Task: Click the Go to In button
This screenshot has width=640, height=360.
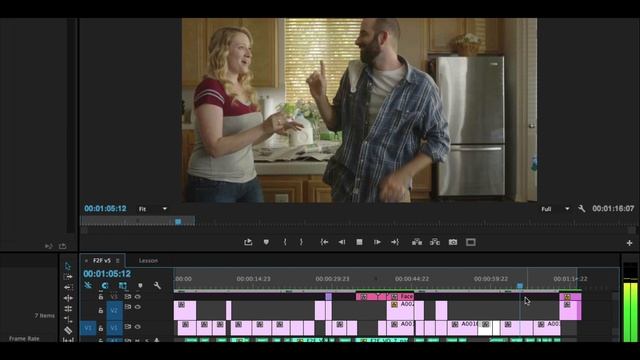Action: point(324,242)
